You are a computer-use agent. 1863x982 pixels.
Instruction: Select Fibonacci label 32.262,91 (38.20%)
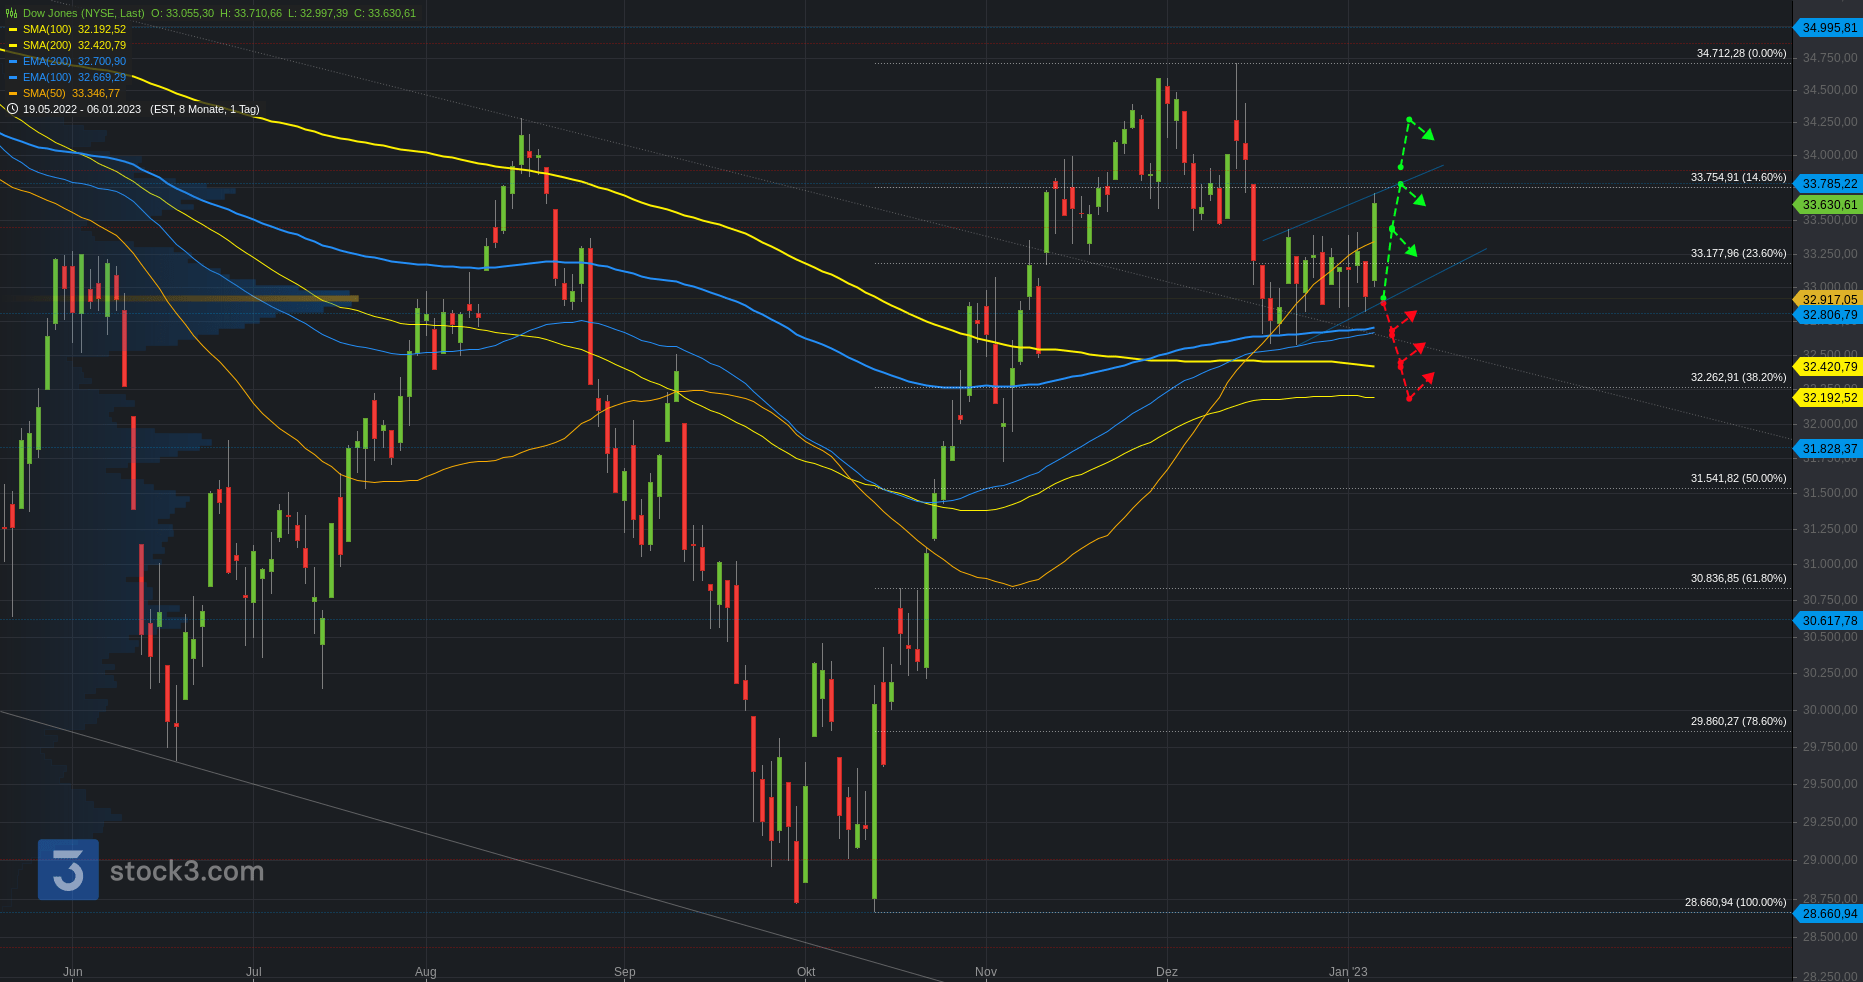click(x=1738, y=377)
